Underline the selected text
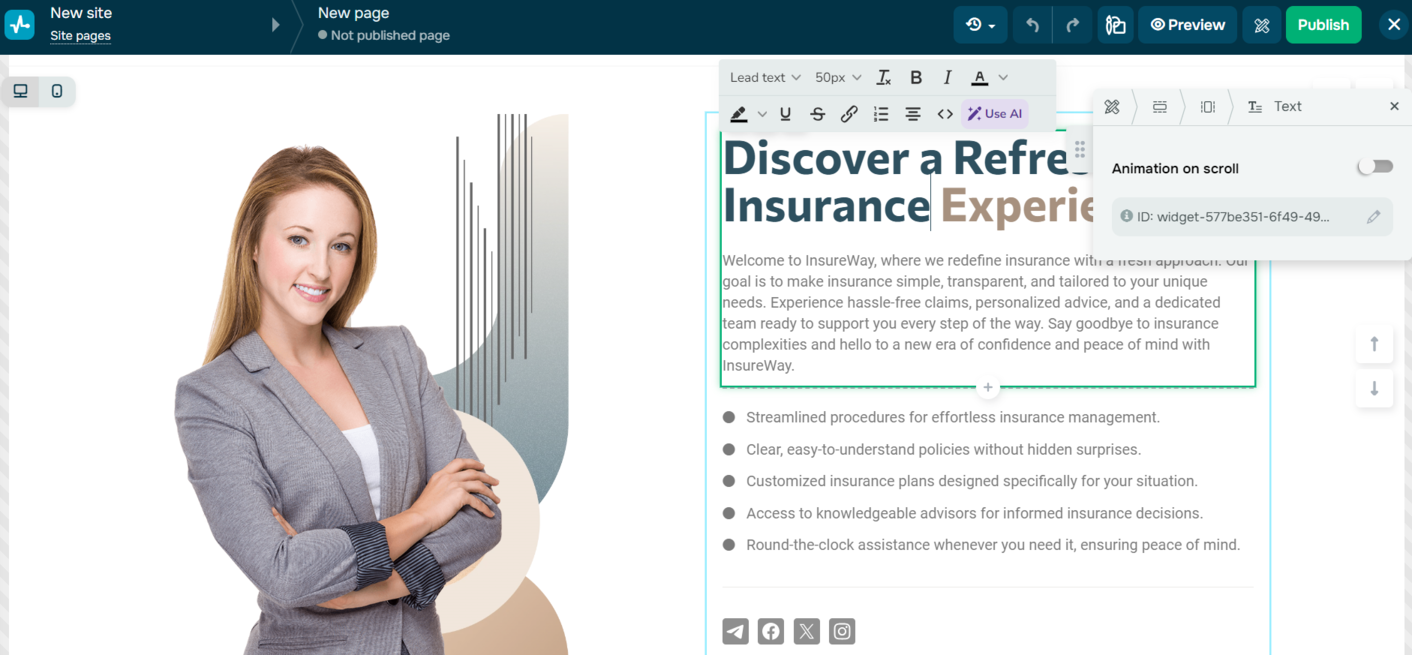The image size is (1412, 655). pos(785,114)
